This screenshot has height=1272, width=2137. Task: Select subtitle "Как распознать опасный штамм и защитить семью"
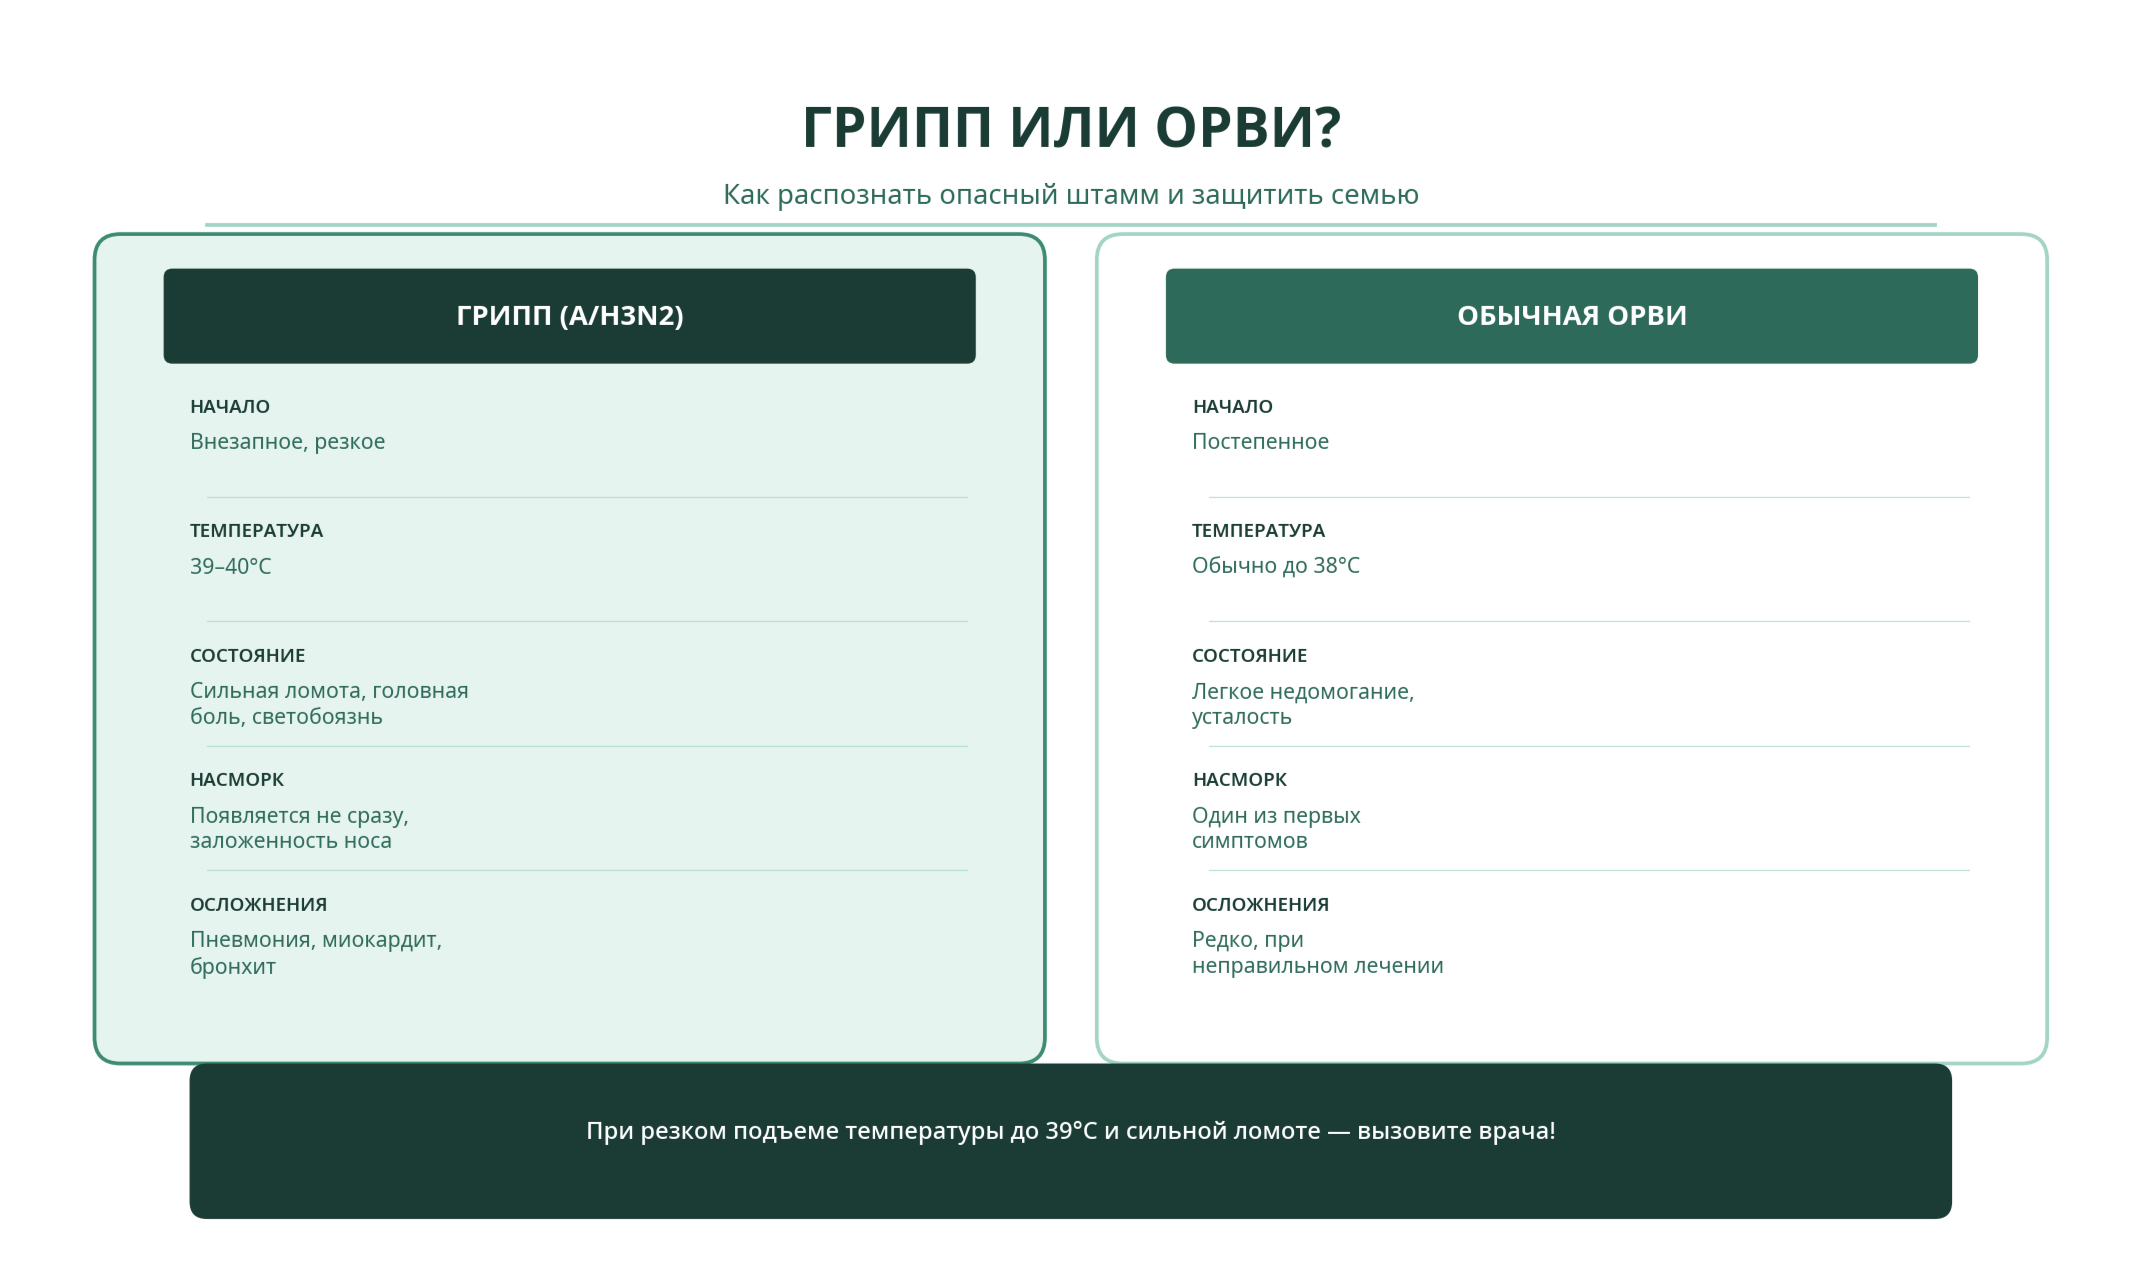point(1071,194)
